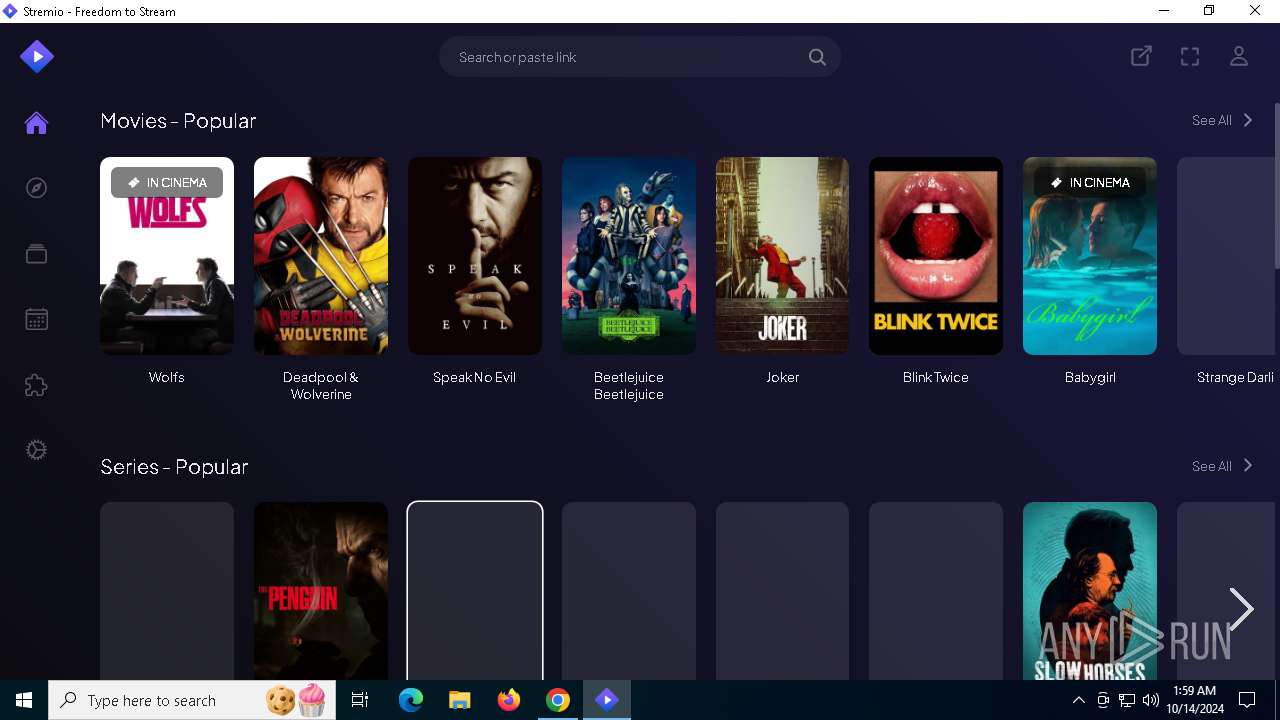Screen dimensions: 1280x720
Task: Open the external link icon in top bar
Action: tap(1141, 57)
